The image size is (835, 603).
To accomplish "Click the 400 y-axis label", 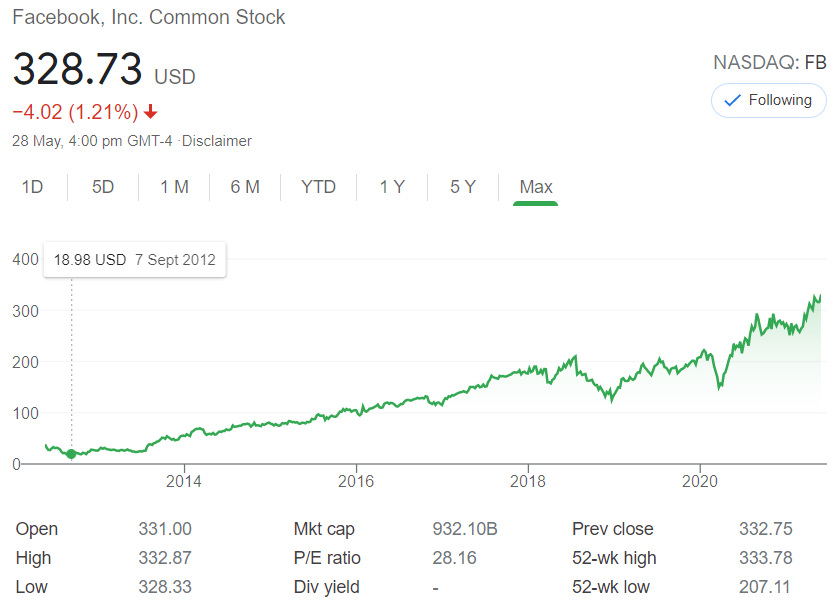I will pyautogui.click(x=26, y=259).
